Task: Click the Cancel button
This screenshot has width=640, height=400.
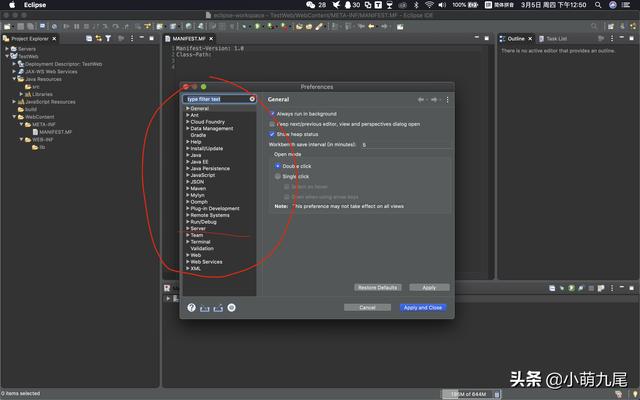Action: [367, 307]
